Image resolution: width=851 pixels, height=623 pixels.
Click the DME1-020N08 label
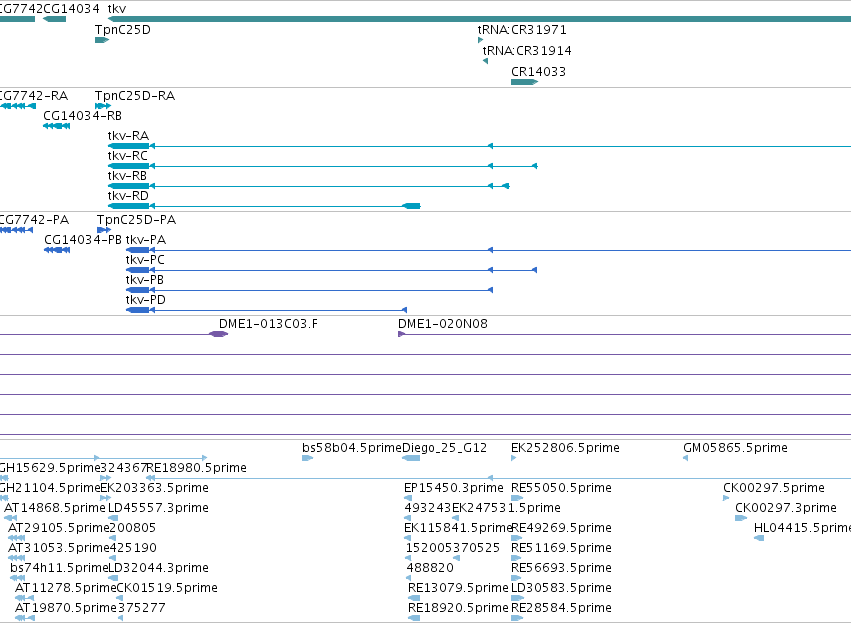tap(442, 324)
